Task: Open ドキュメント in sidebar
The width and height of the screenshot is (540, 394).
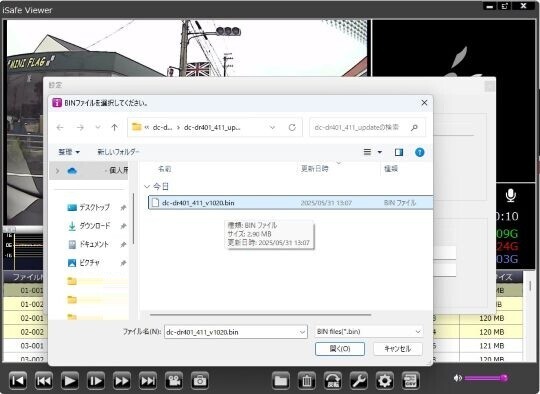Action: coord(94,245)
